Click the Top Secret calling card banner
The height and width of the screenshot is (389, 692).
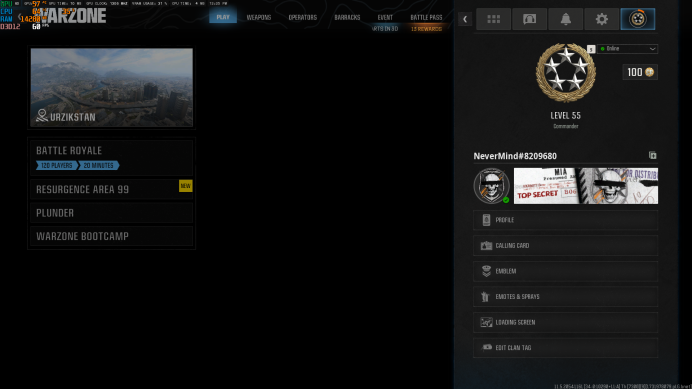586,186
